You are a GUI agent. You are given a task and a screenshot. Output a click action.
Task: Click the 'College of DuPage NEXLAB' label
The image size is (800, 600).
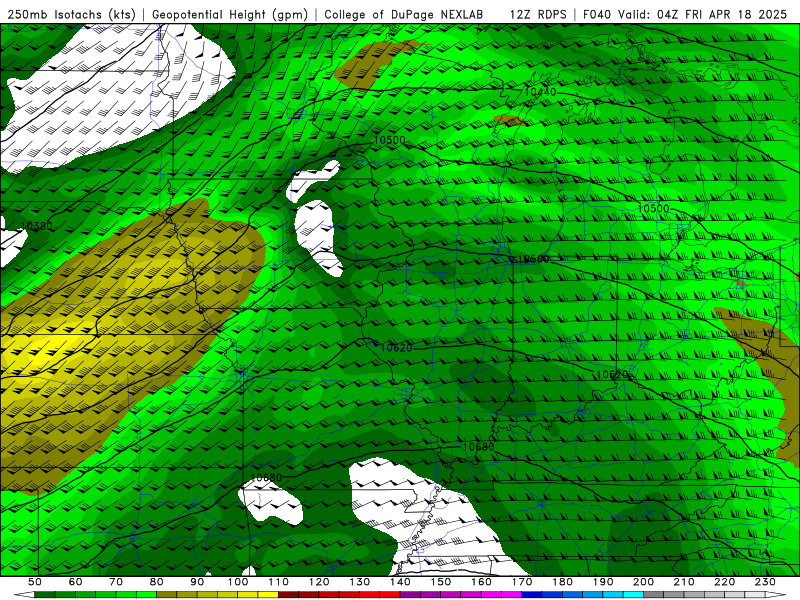point(404,14)
